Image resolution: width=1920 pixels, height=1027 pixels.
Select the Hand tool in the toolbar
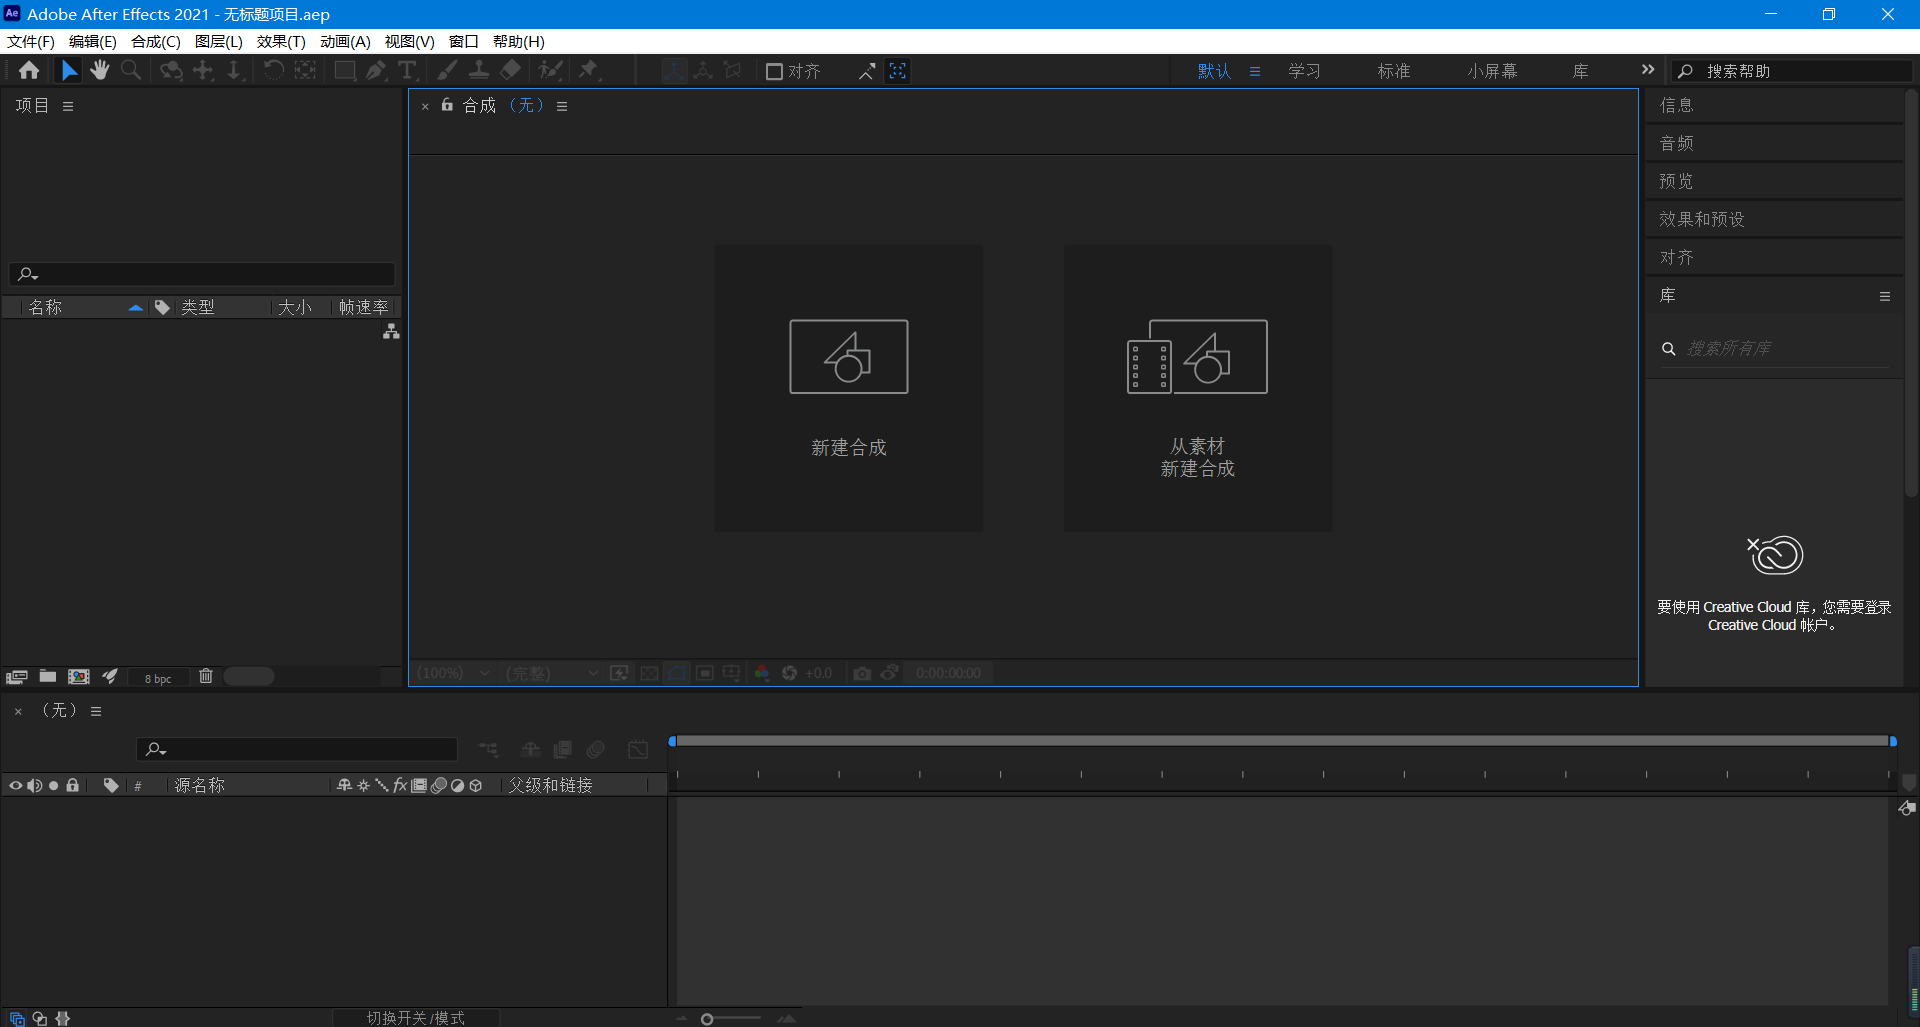pyautogui.click(x=99, y=70)
